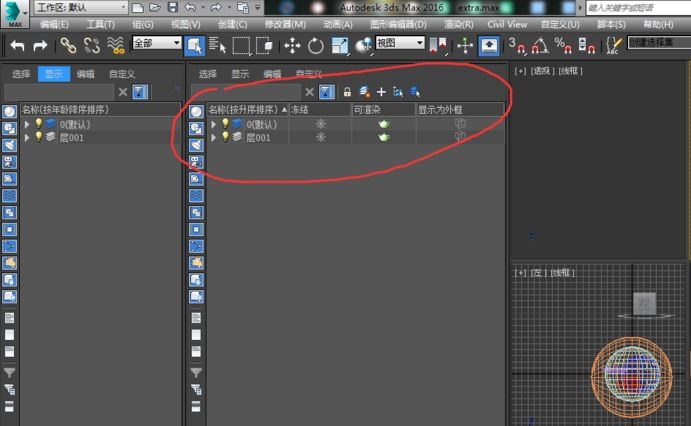Click the large Redo arrow in main toolbar

pyautogui.click(x=40, y=45)
